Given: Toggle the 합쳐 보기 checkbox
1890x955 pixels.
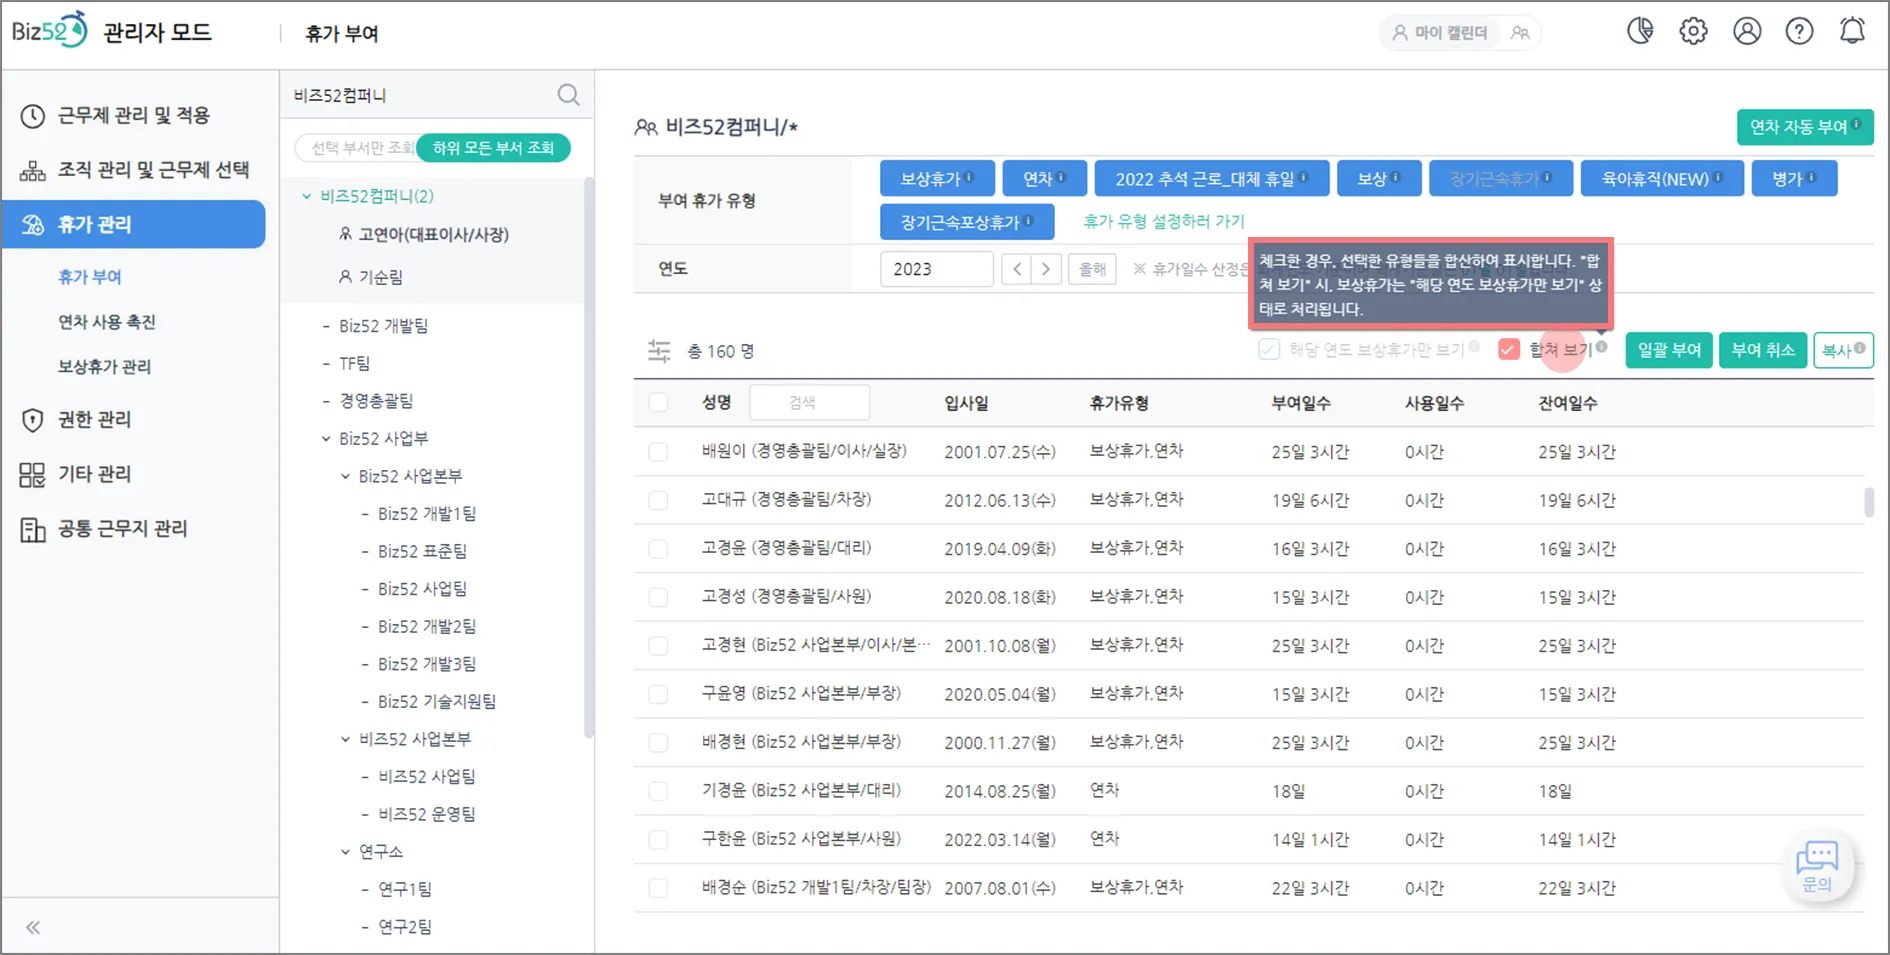Looking at the screenshot, I should 1509,349.
